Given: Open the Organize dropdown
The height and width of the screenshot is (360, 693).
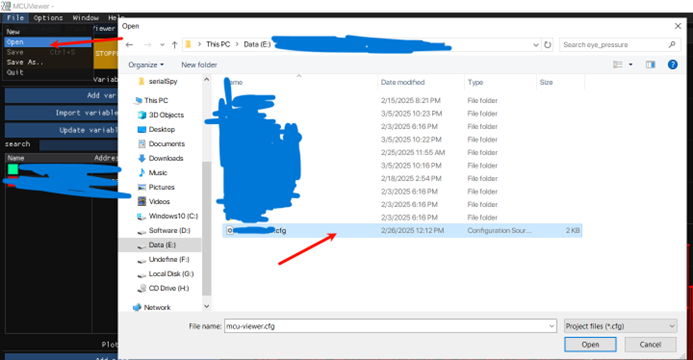Looking at the screenshot, I should (146, 64).
